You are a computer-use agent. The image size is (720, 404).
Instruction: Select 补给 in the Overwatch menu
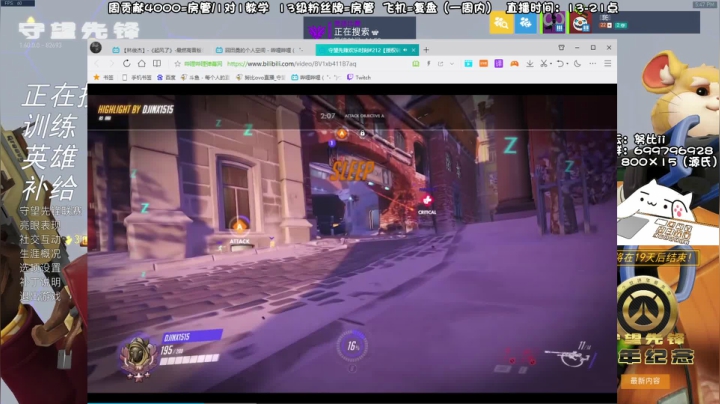click(x=49, y=188)
